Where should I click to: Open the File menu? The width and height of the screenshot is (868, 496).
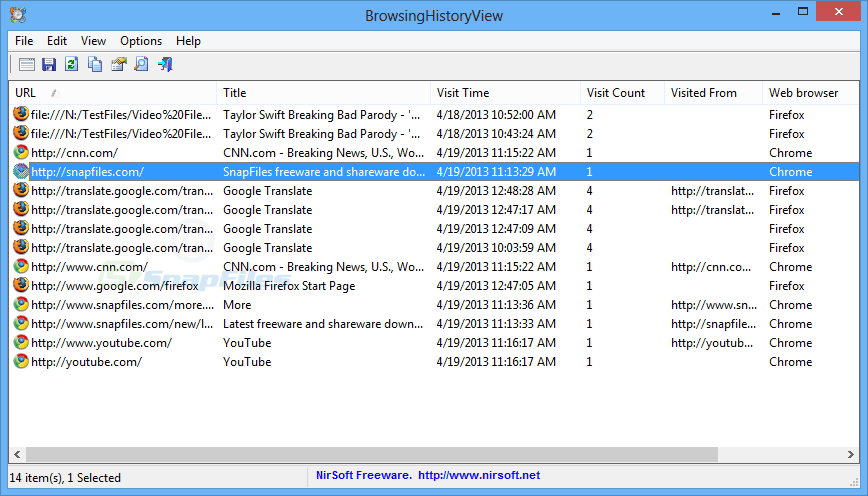coord(24,41)
